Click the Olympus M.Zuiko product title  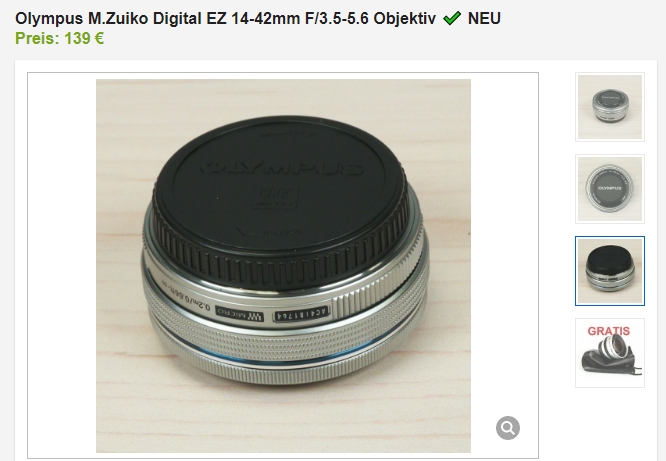[226, 19]
